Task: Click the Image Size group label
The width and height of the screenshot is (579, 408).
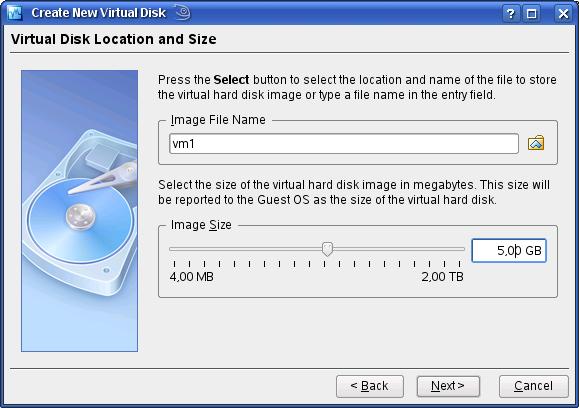Action: (201, 225)
